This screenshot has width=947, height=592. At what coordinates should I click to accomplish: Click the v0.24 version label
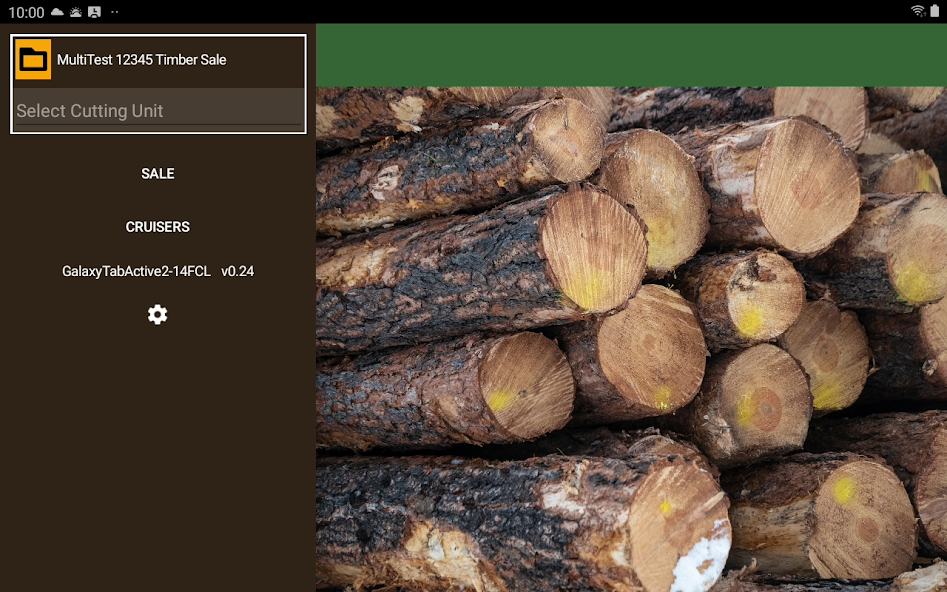(238, 271)
